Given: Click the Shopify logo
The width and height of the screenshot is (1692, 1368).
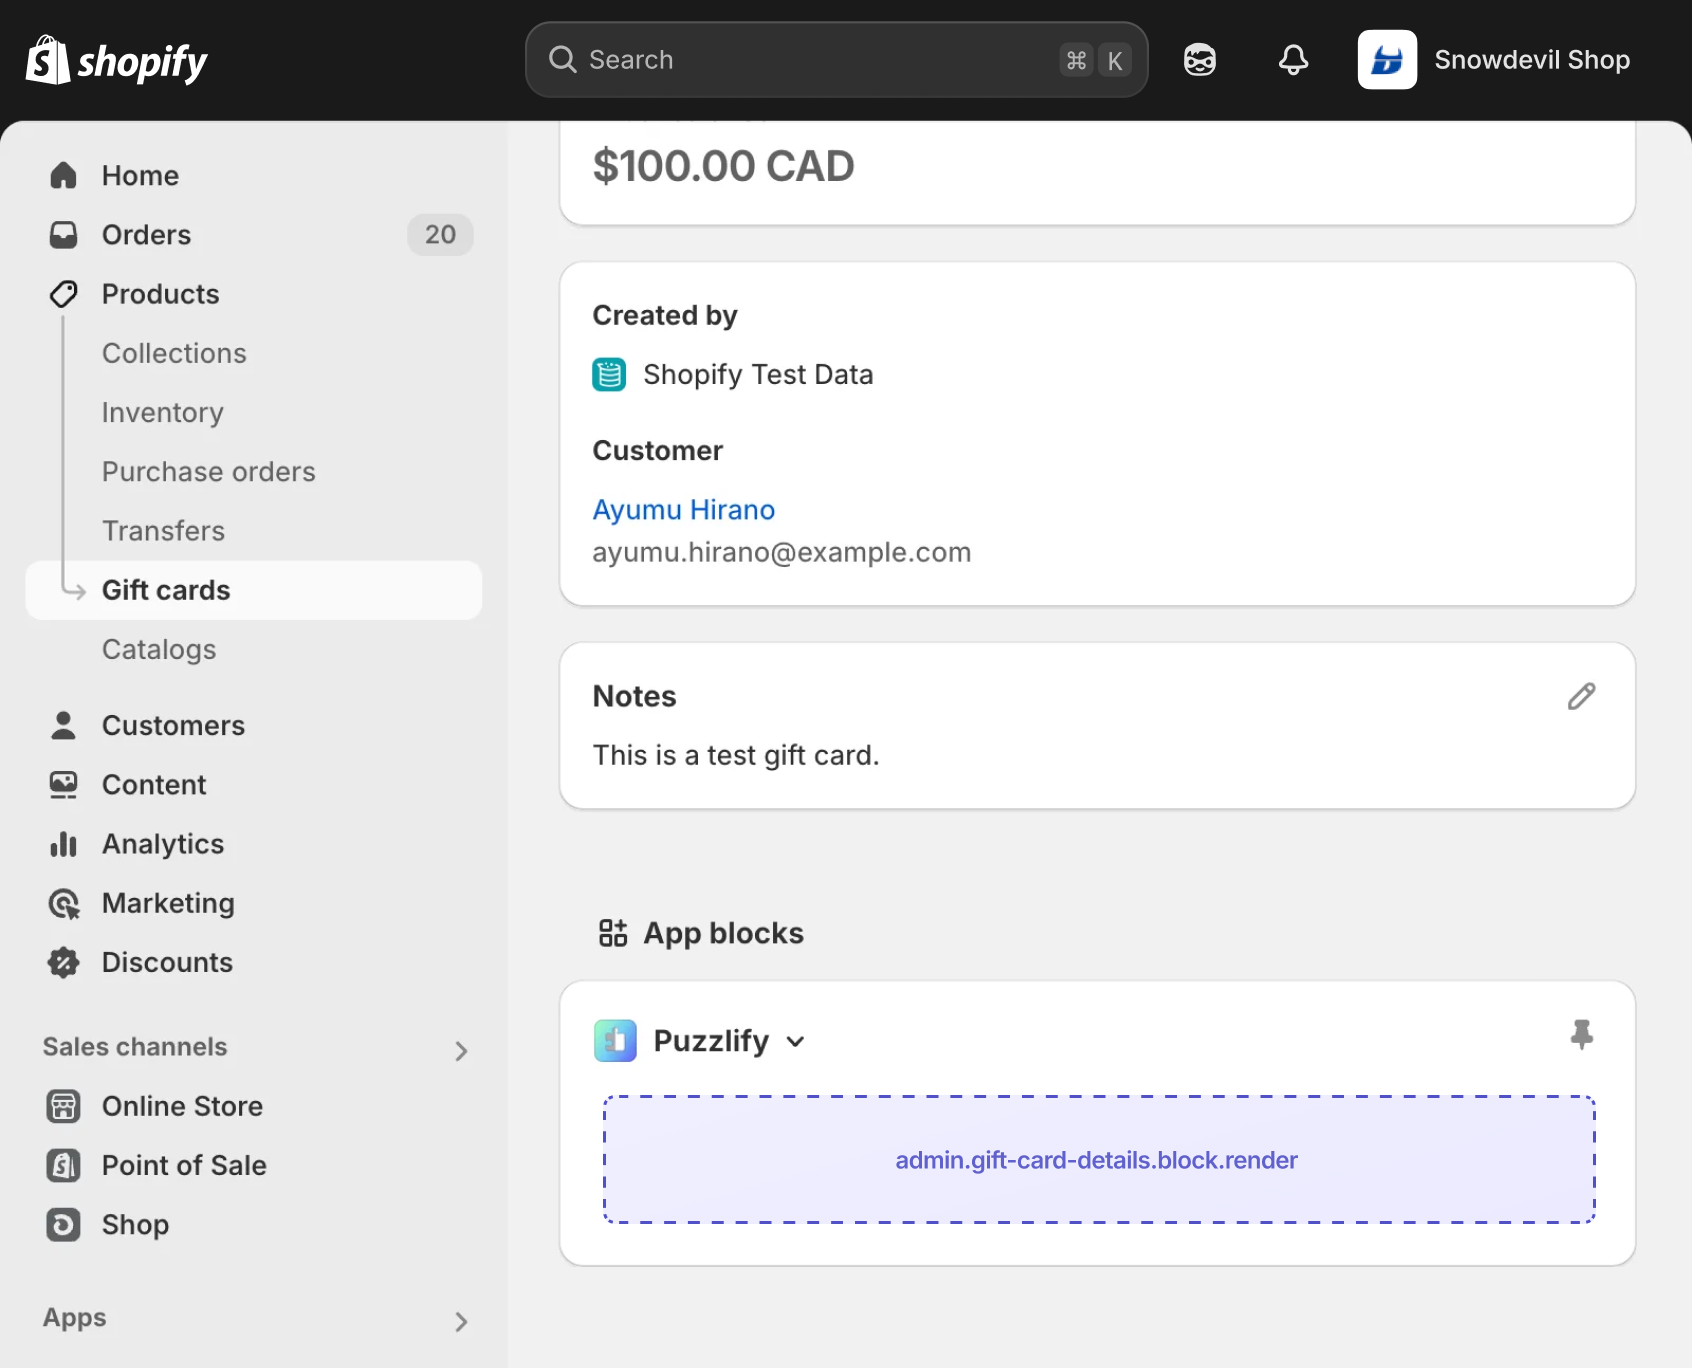Looking at the screenshot, I should [x=117, y=60].
